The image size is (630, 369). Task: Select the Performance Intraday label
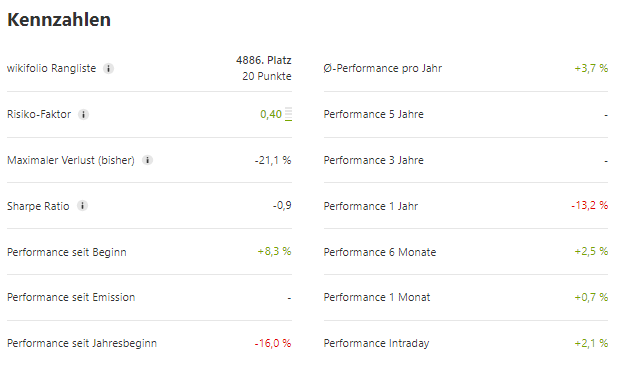click(x=376, y=343)
